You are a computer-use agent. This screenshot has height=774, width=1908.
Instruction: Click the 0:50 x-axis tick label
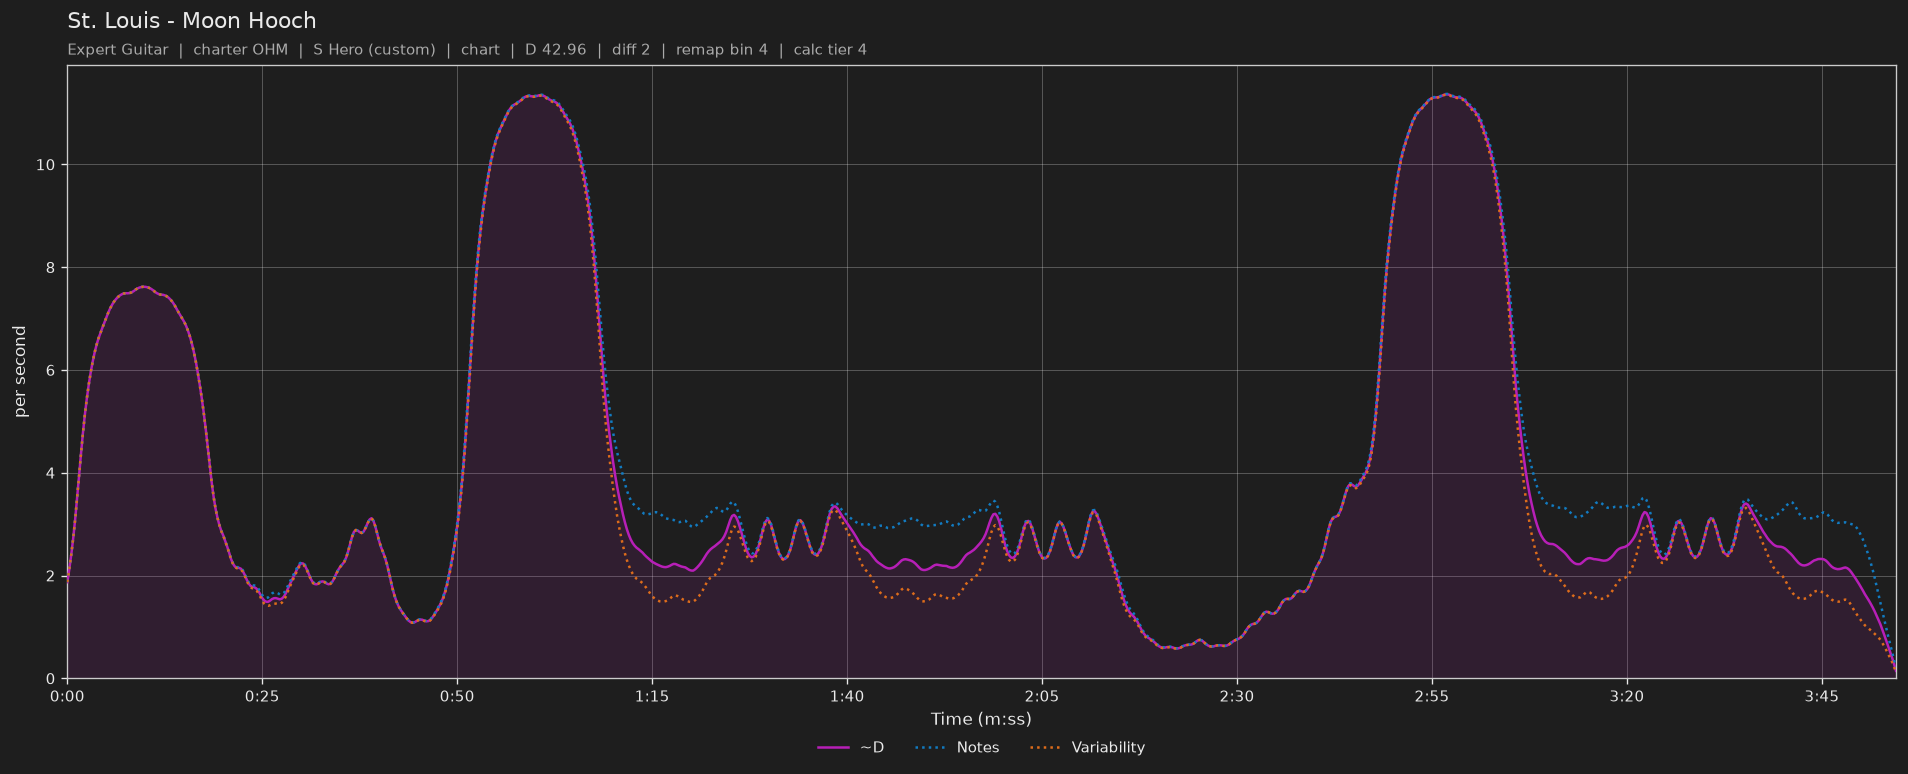tap(457, 696)
